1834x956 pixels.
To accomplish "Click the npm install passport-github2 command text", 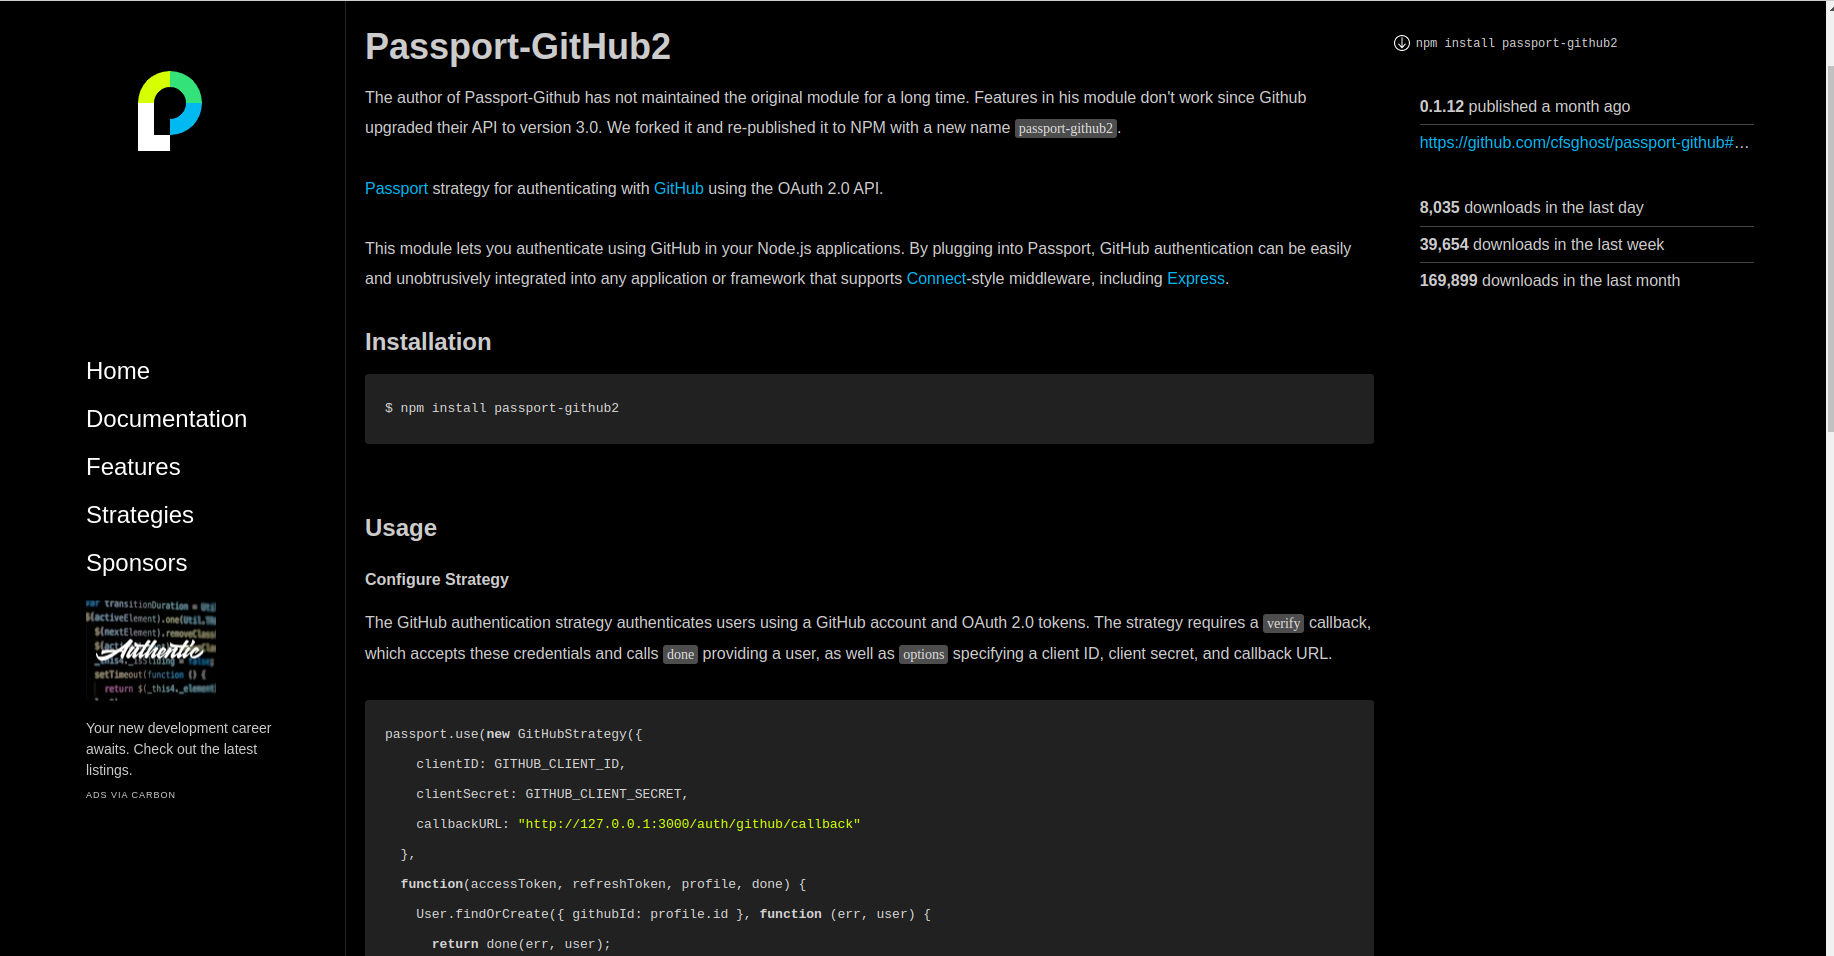I will click(x=1516, y=43).
